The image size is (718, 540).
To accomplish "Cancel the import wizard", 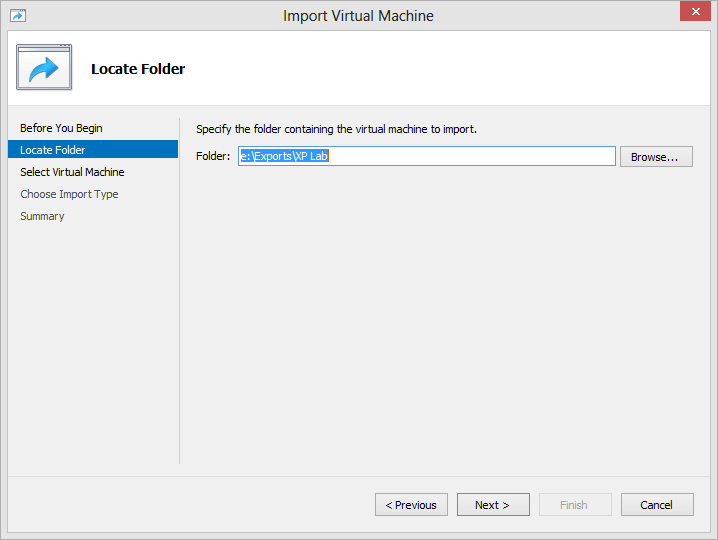I will pos(657,505).
